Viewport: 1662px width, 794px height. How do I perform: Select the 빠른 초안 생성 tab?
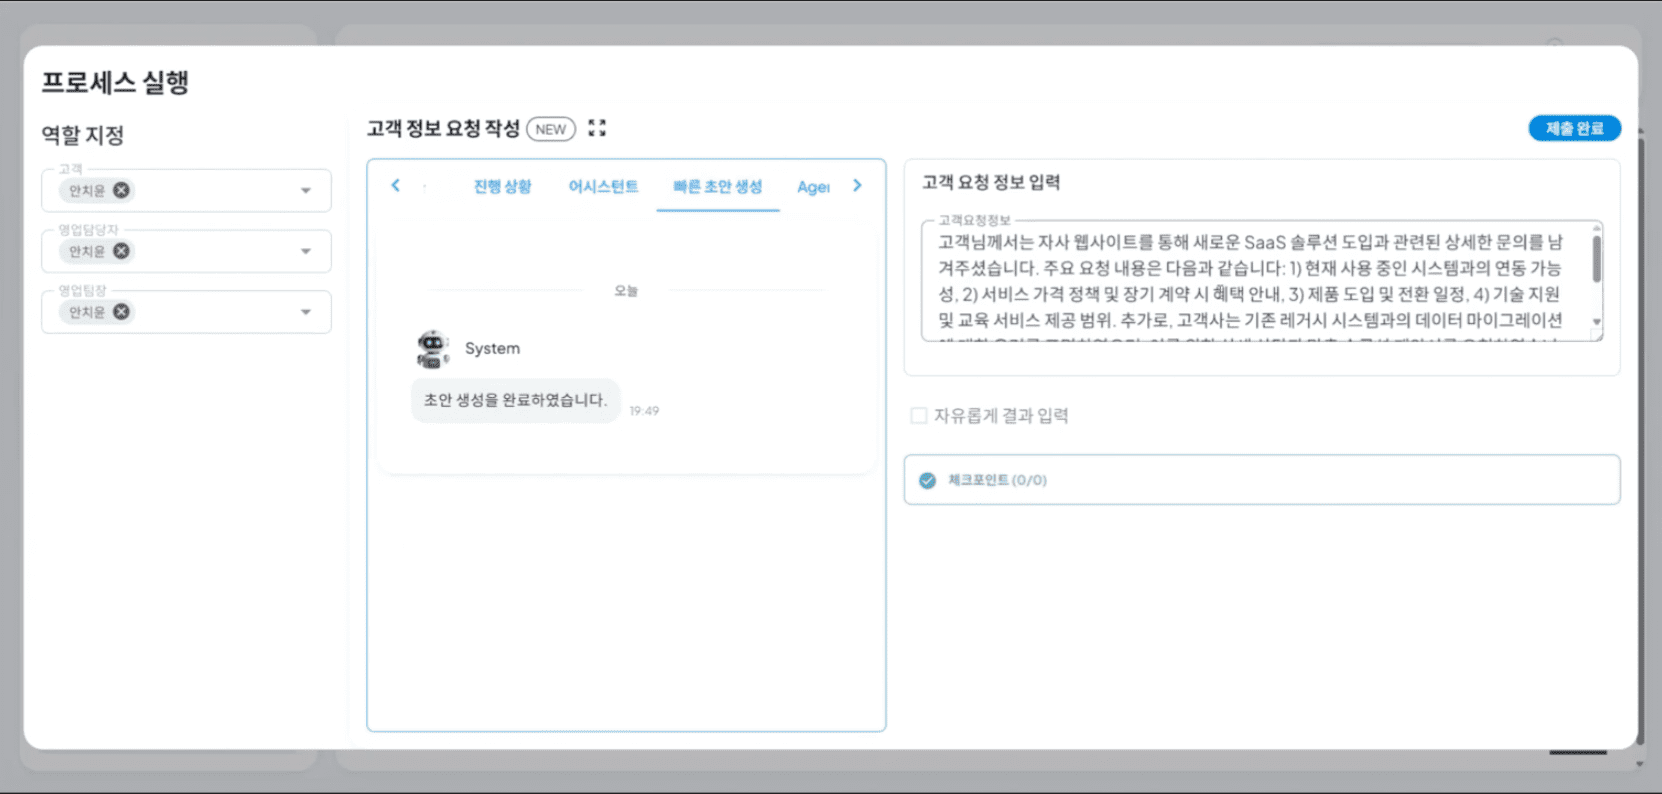tap(717, 186)
